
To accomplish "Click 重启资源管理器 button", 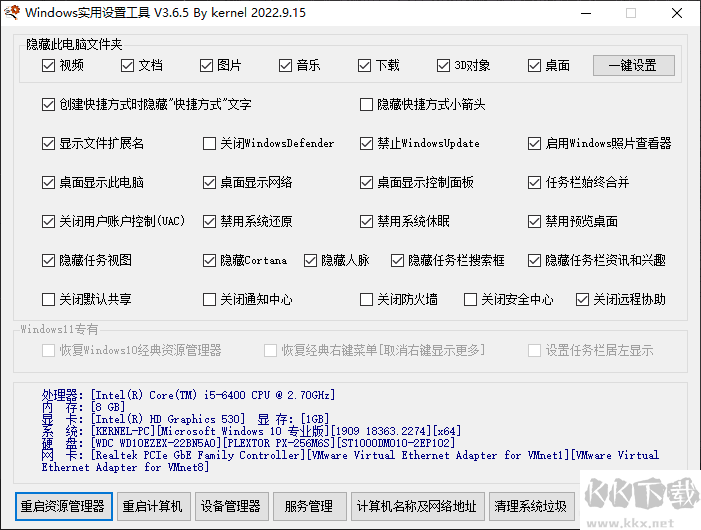I will click(63, 506).
